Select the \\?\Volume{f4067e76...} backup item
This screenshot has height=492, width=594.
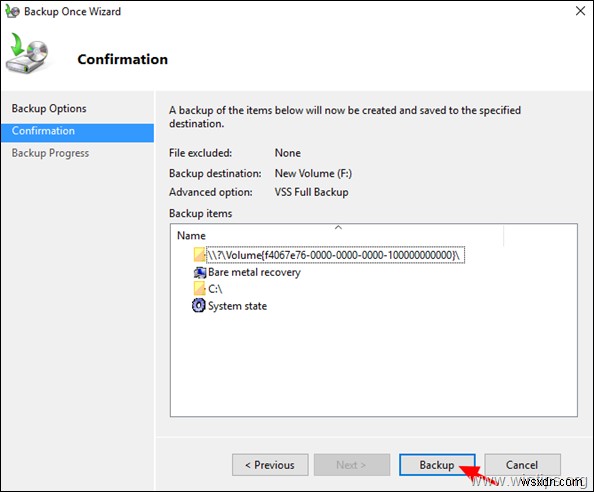coord(335,255)
